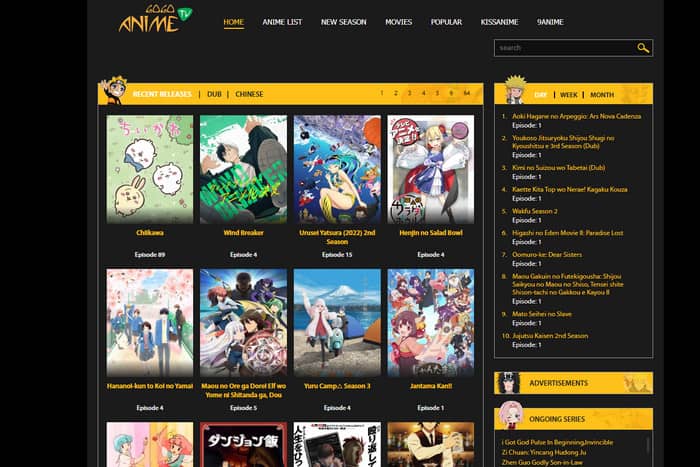Open the 9ANIME nav link

[x=550, y=22]
